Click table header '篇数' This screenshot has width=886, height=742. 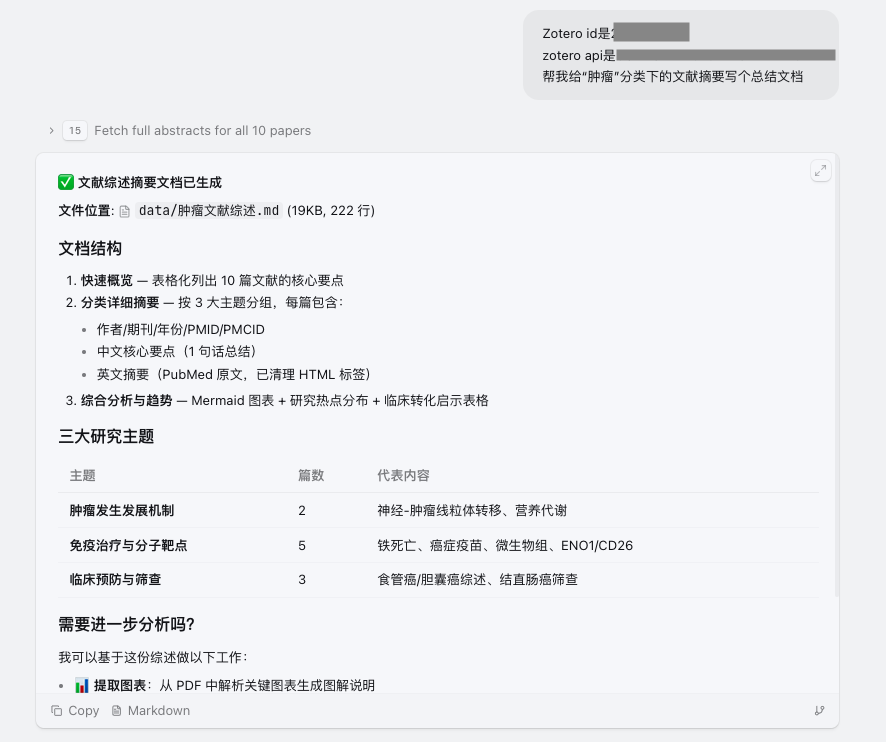(311, 475)
